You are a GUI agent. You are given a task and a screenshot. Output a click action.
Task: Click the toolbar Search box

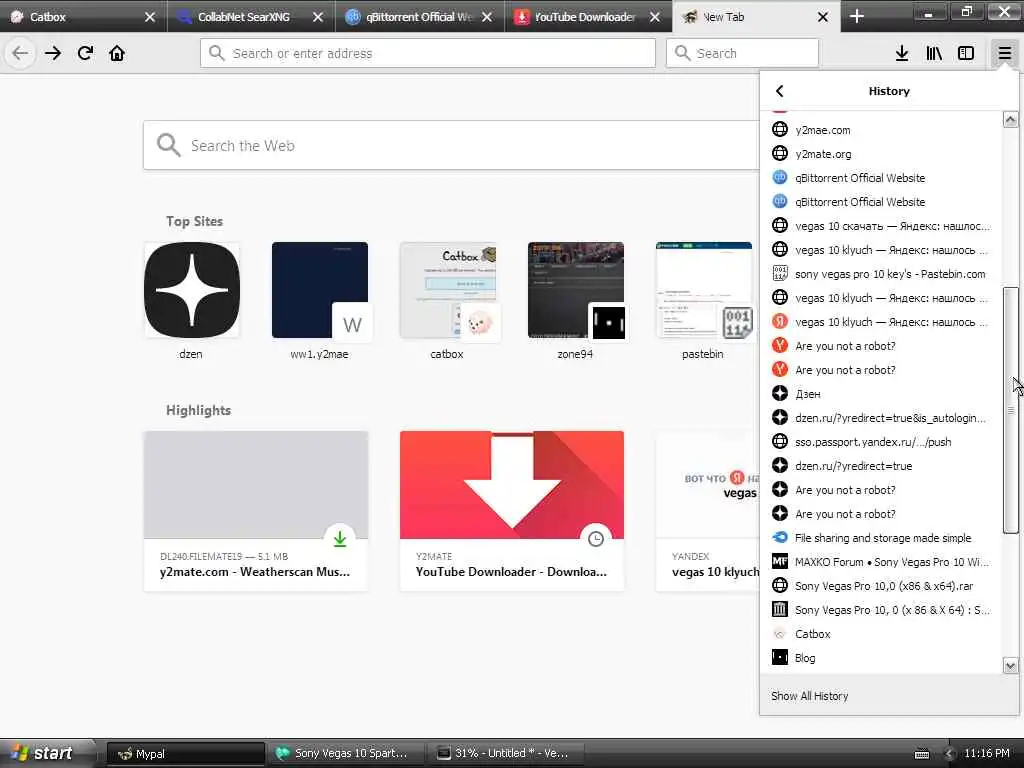pyautogui.click(x=742, y=53)
